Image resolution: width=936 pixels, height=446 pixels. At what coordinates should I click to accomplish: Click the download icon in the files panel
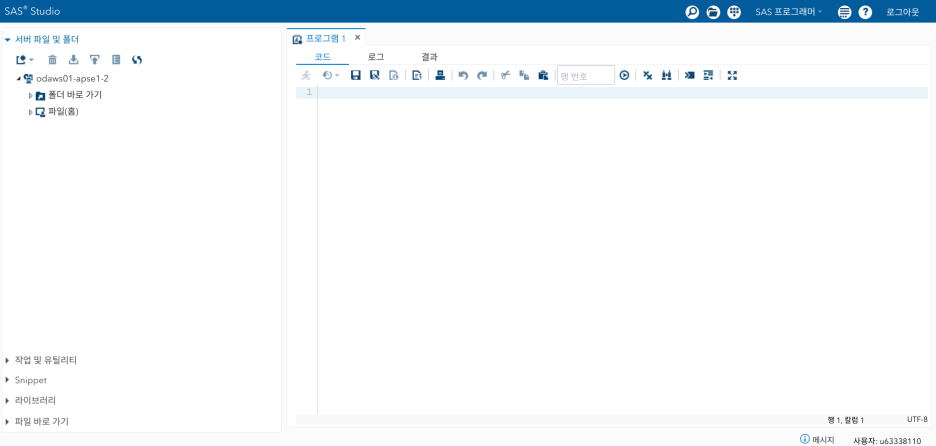click(73, 60)
